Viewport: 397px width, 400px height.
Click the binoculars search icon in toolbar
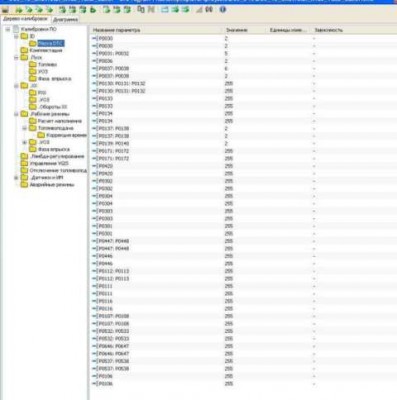coord(209,10)
